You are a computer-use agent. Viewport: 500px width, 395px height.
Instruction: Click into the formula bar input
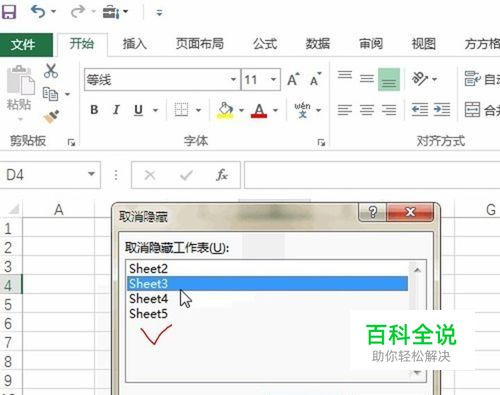(372, 175)
